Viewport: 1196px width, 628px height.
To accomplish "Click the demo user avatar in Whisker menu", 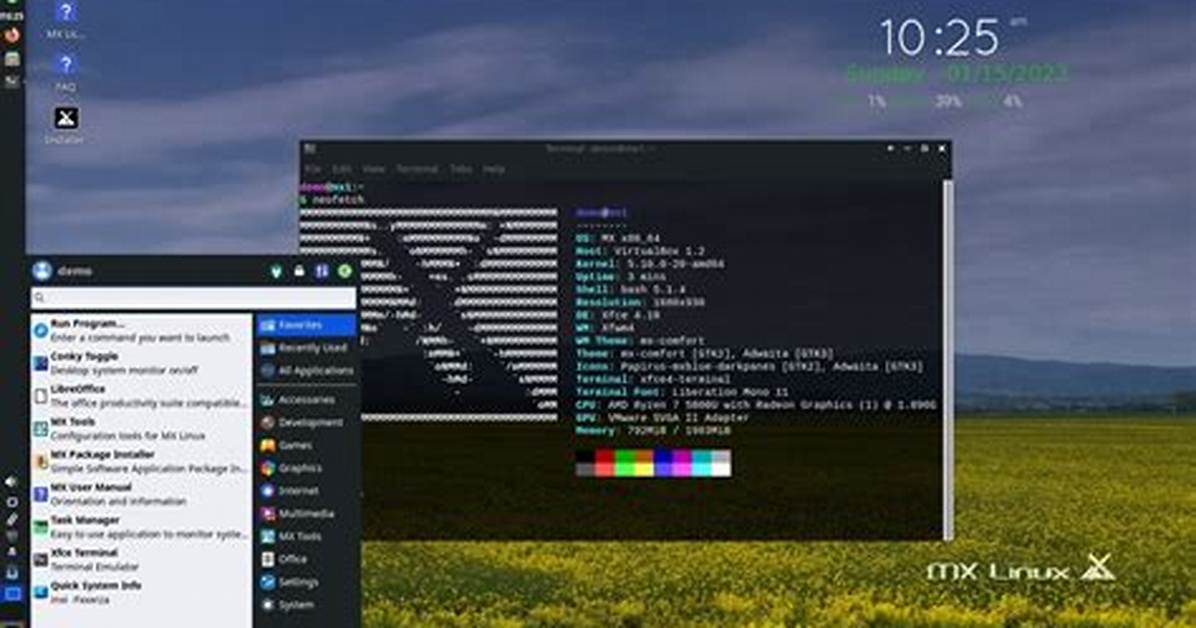I will coord(42,271).
